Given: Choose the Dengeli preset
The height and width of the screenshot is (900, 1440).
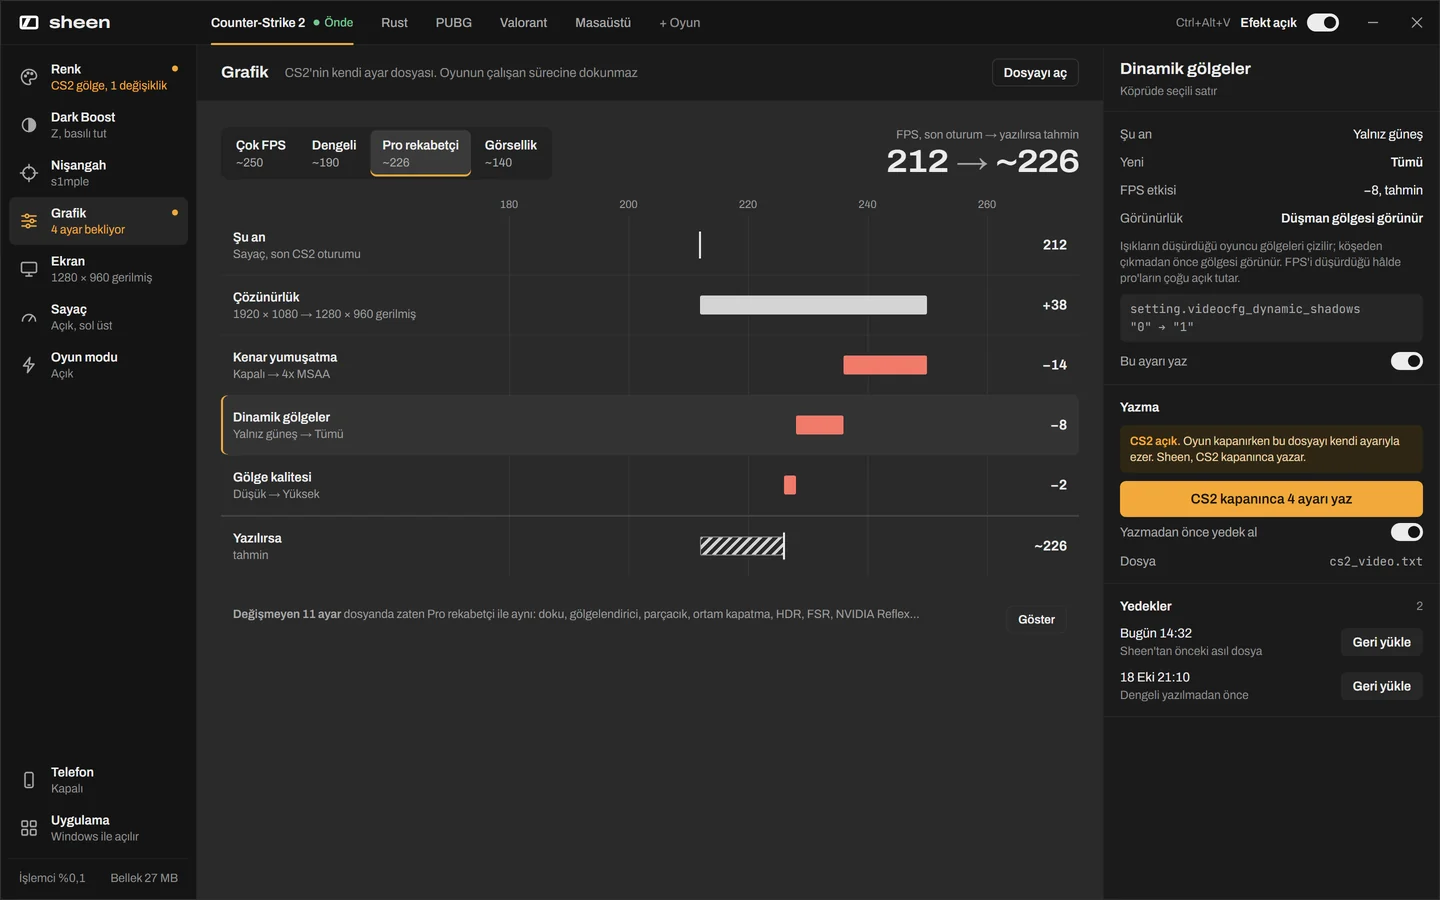Looking at the screenshot, I should (334, 153).
